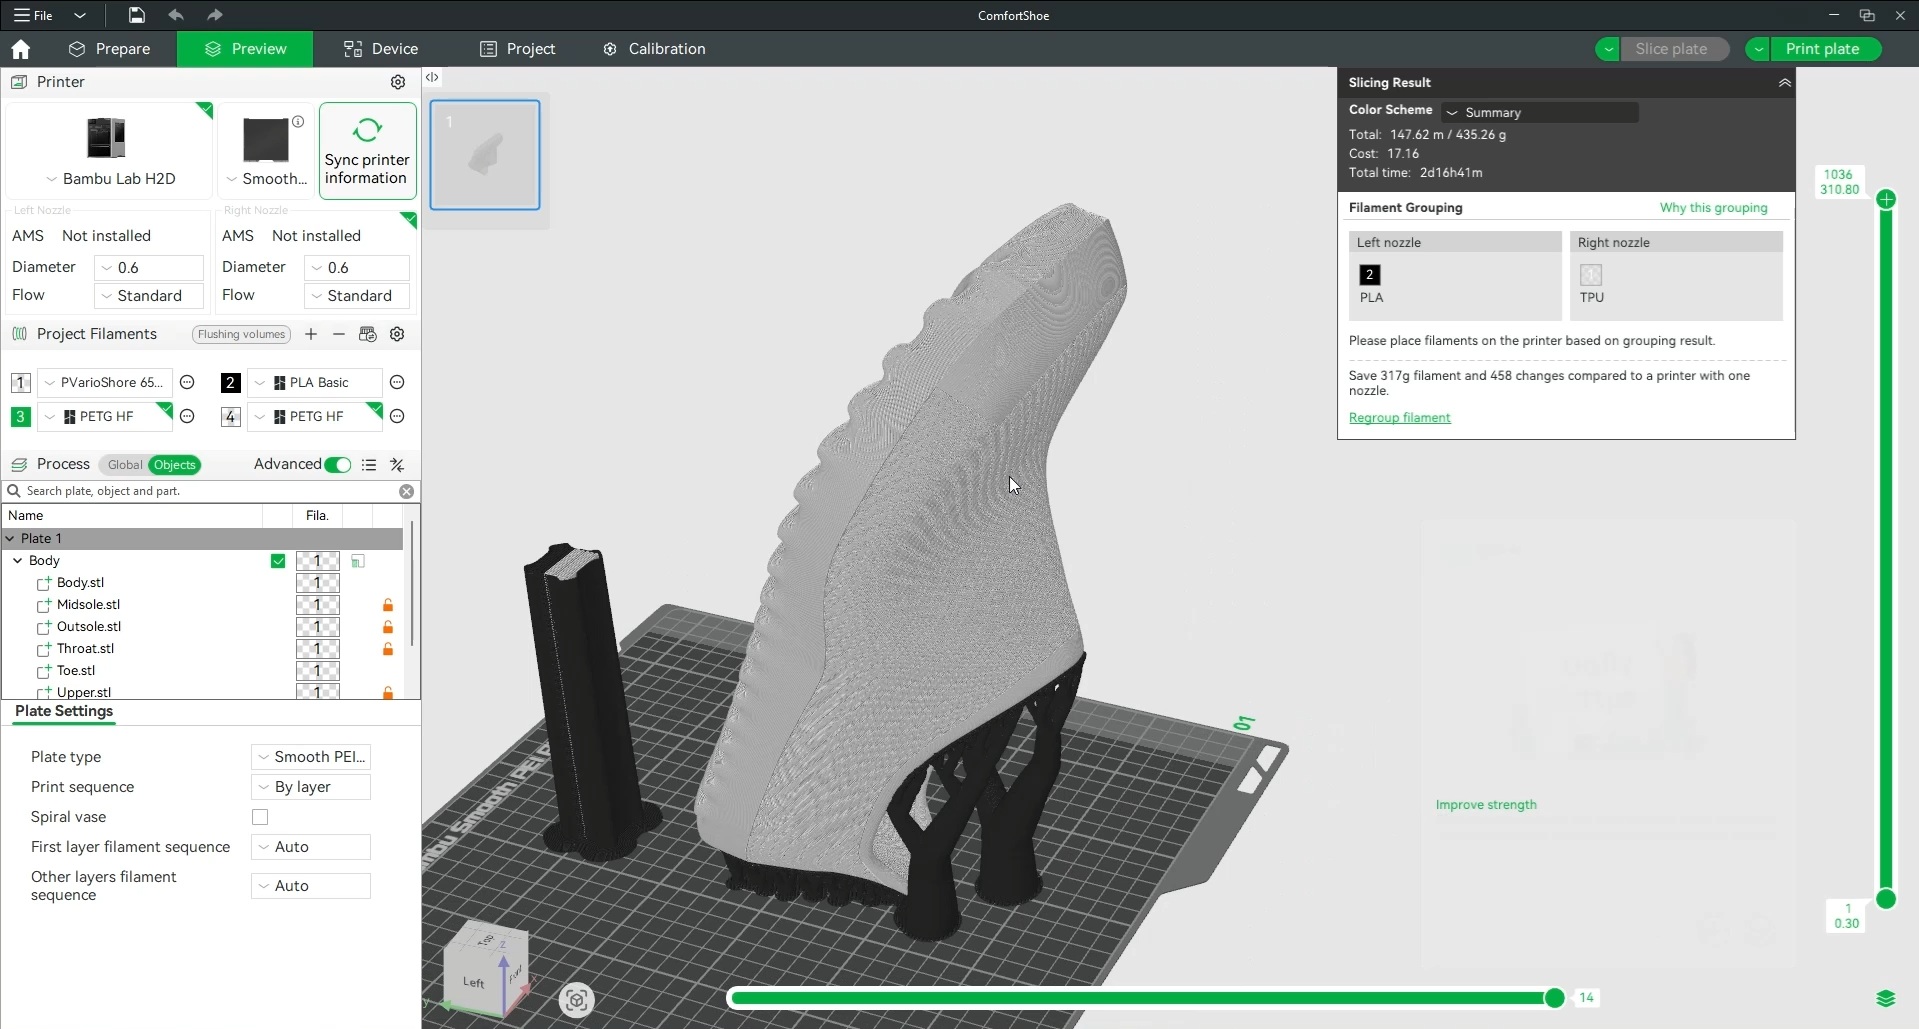Enable the Spiral vase checkbox
Viewport: 1919px width, 1029px height.
[260, 817]
